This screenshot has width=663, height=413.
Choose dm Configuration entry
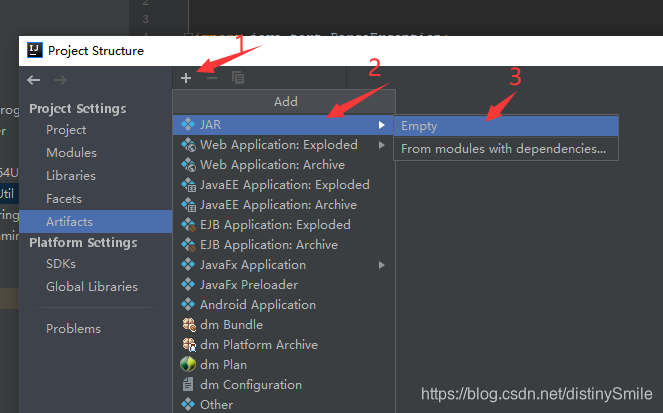(x=283, y=384)
